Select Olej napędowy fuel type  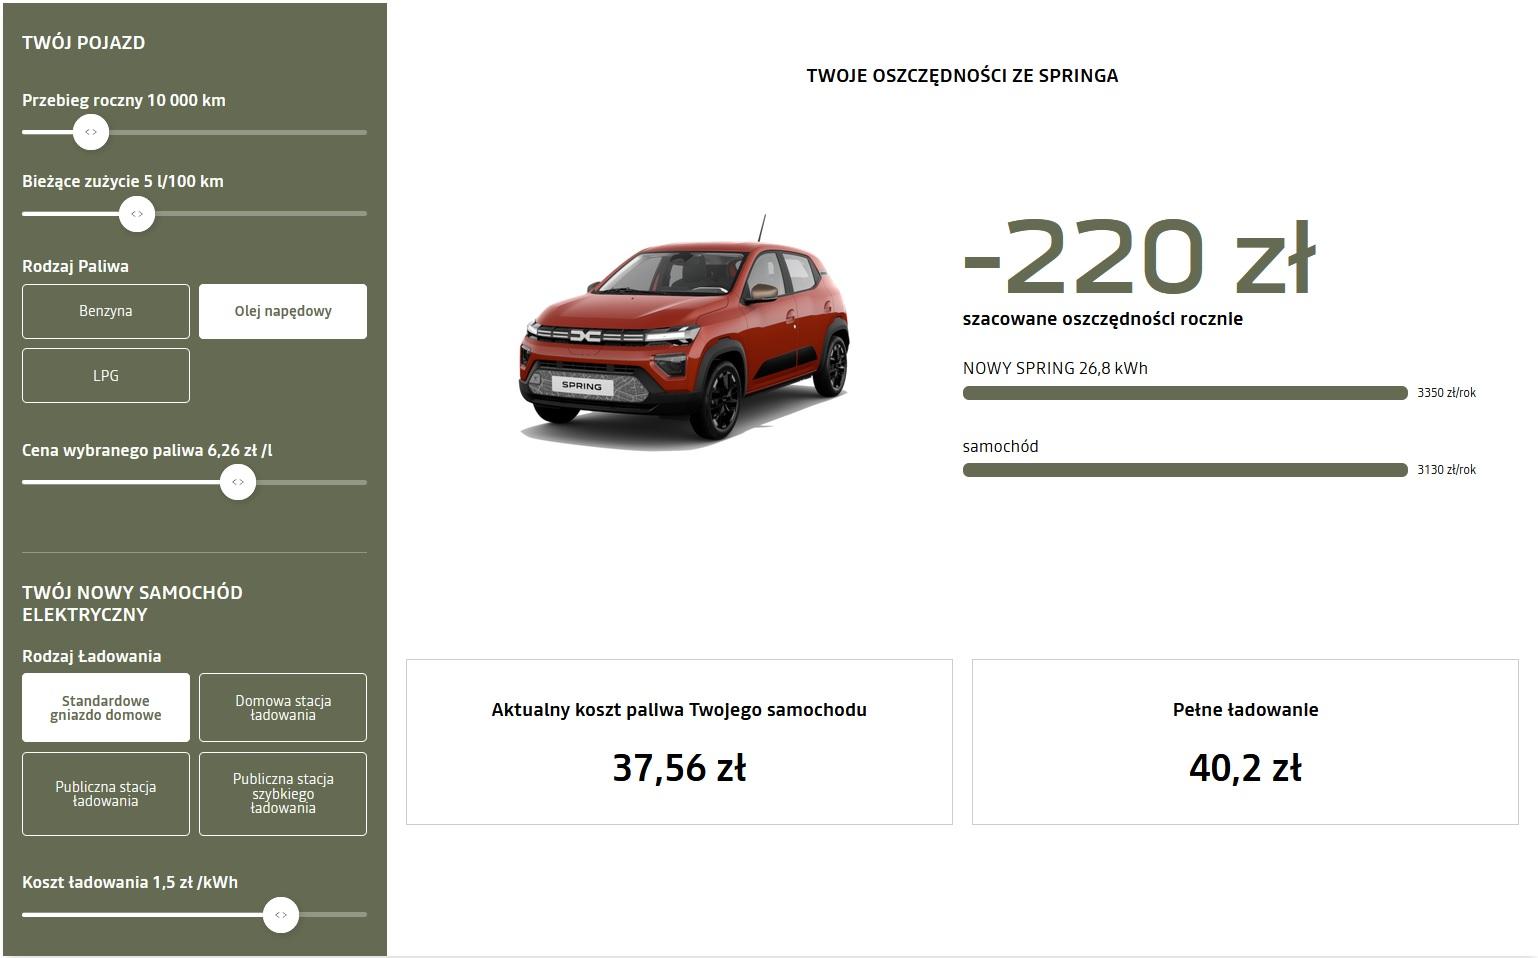283,311
